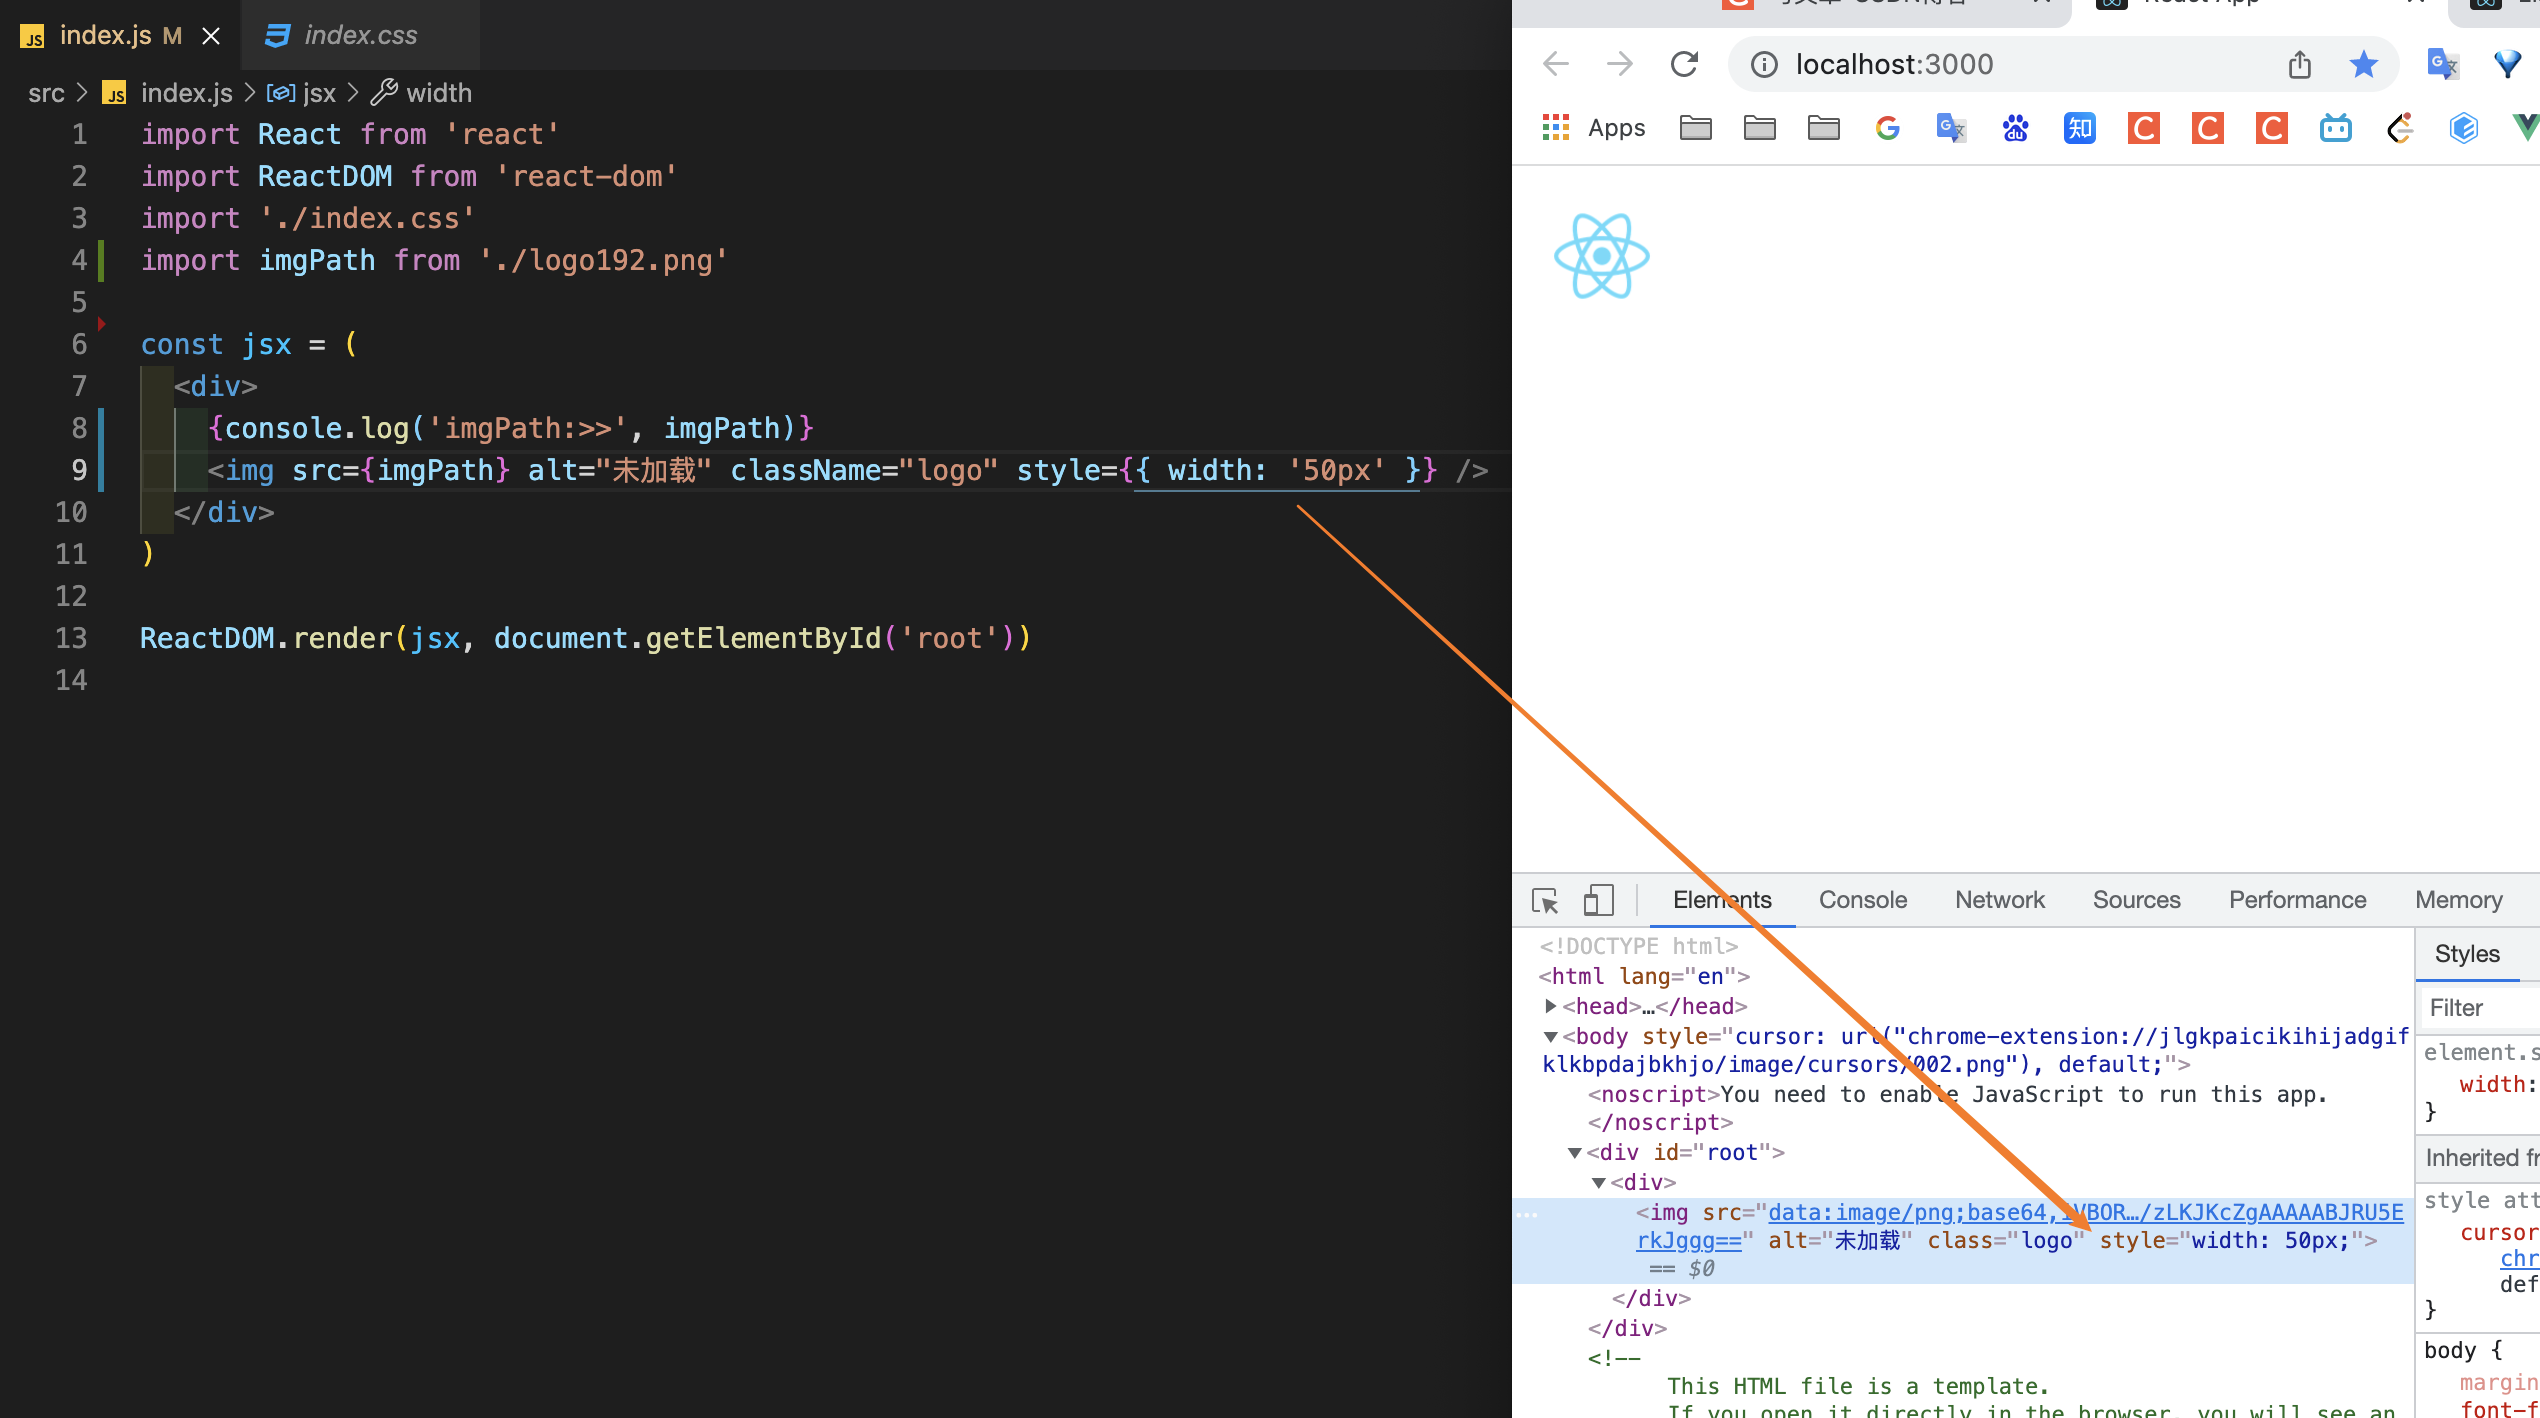Select the html lang="en" node
This screenshot has width=2540, height=1418.
pyautogui.click(x=1644, y=976)
